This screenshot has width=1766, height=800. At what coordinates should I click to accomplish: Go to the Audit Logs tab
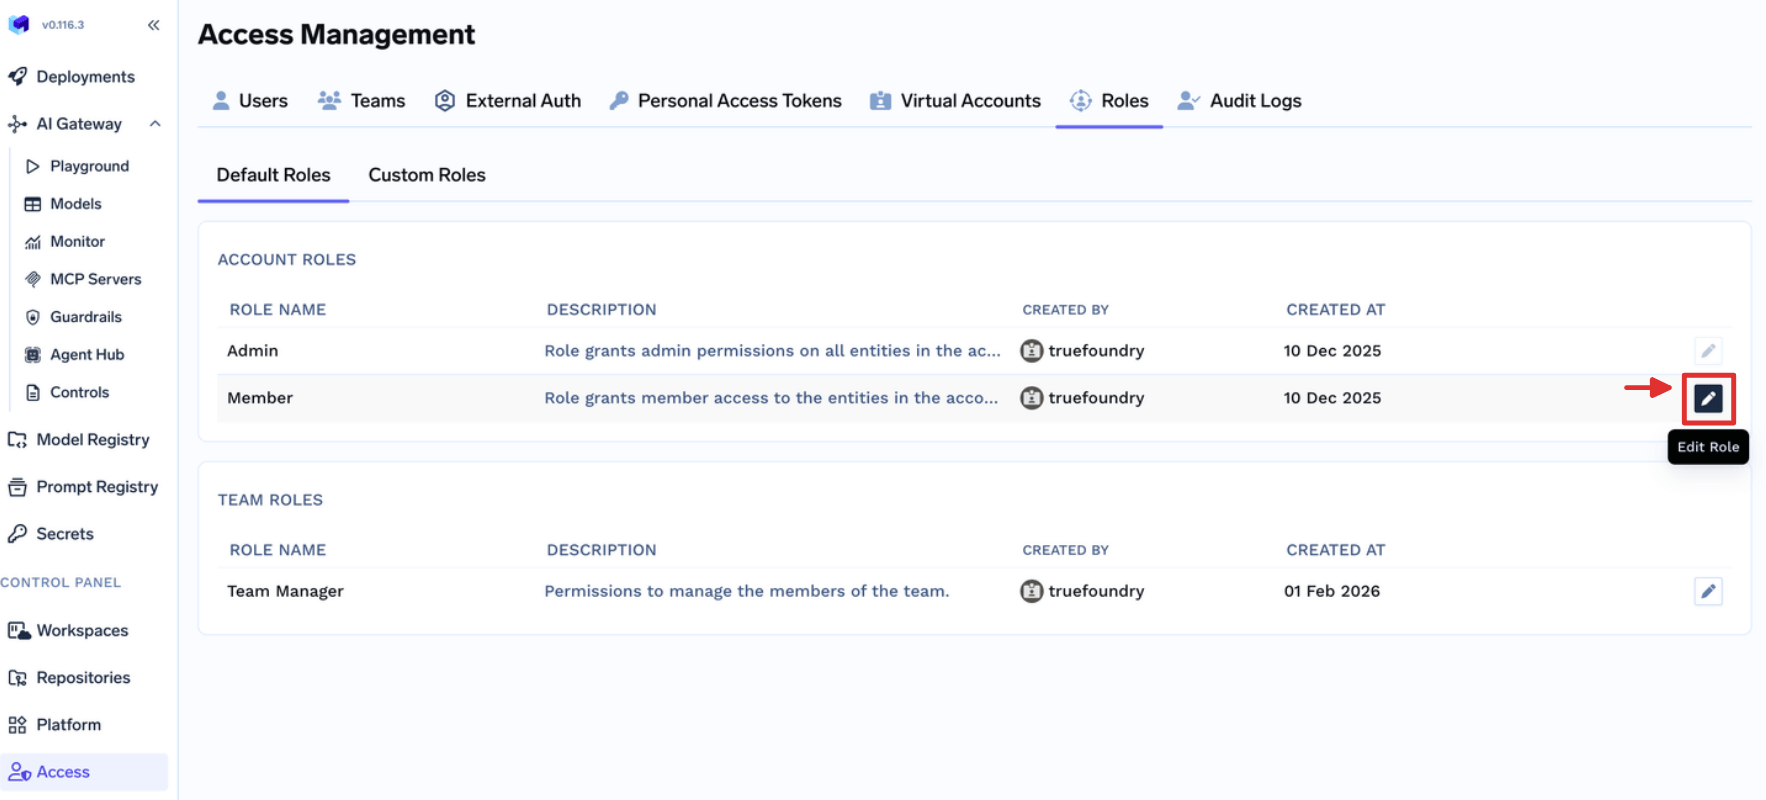(x=1239, y=101)
